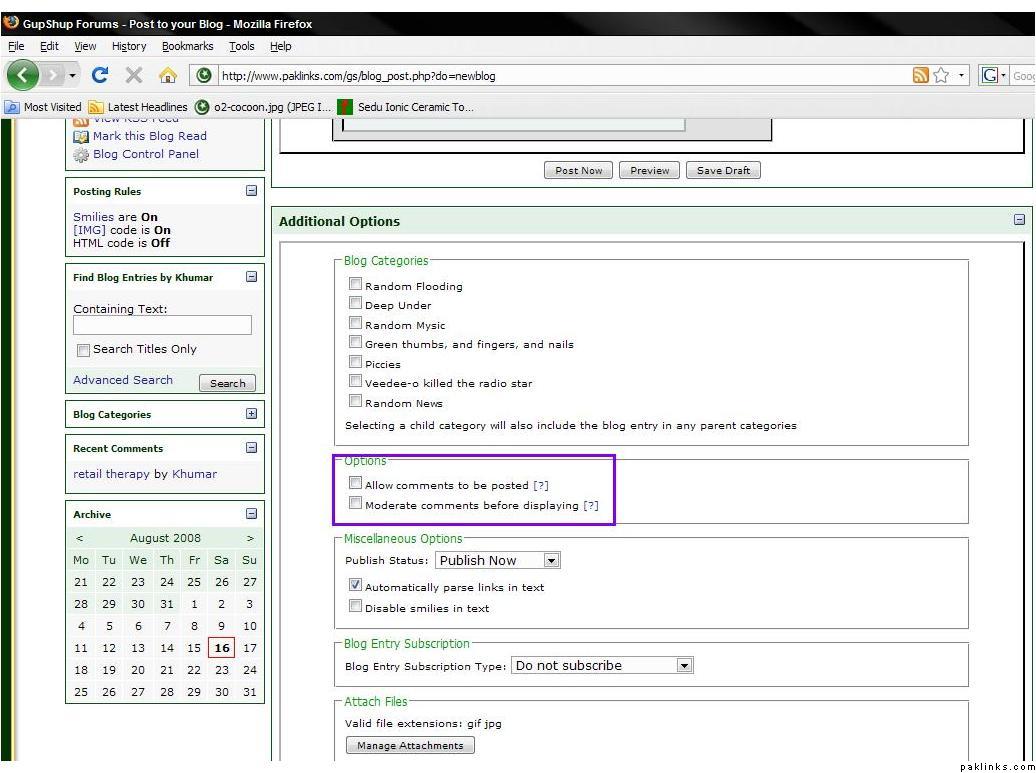Open the Blog Entry Subscription Type dropdown
The height and width of the screenshot is (773, 1036).
coord(684,666)
